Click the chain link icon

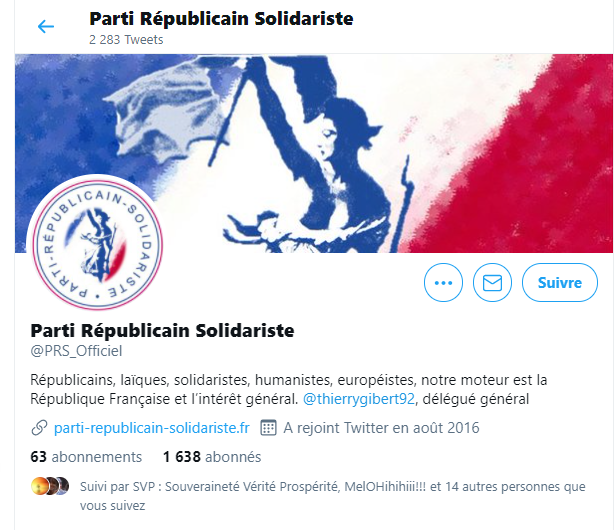[39, 428]
